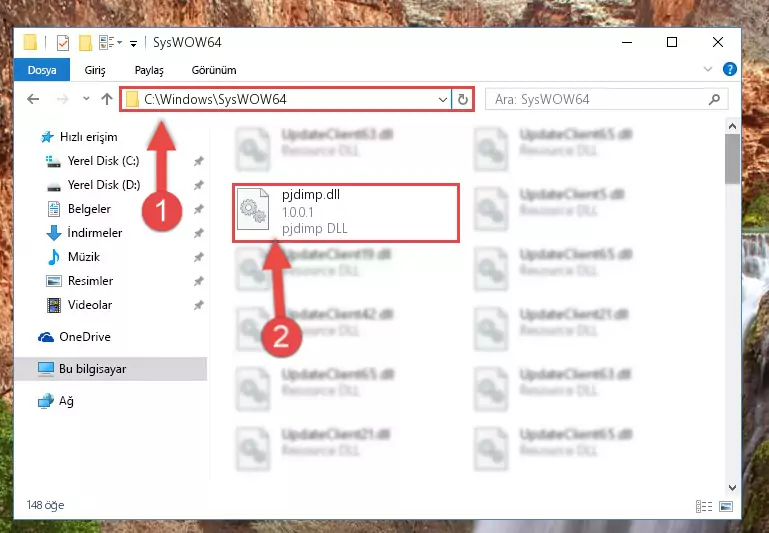
Task: Click the music note icon for Müzik
Action: pos(53,257)
